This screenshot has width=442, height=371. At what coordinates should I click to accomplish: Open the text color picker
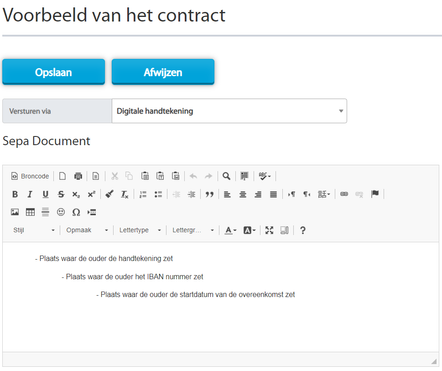[x=230, y=230]
